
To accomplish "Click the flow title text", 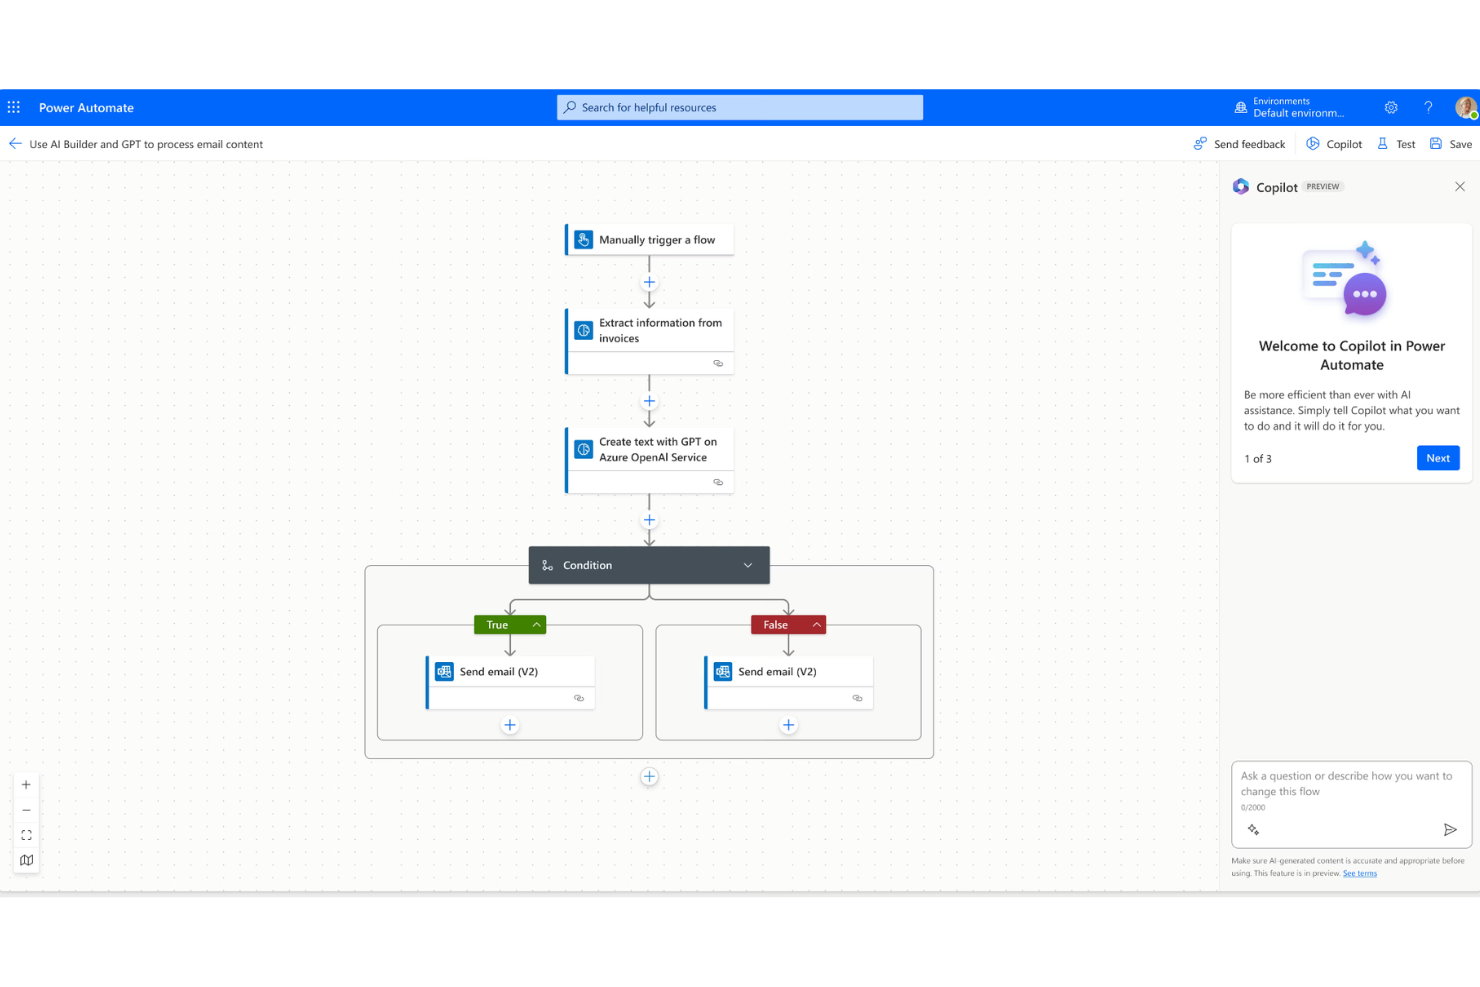I will [x=146, y=144].
